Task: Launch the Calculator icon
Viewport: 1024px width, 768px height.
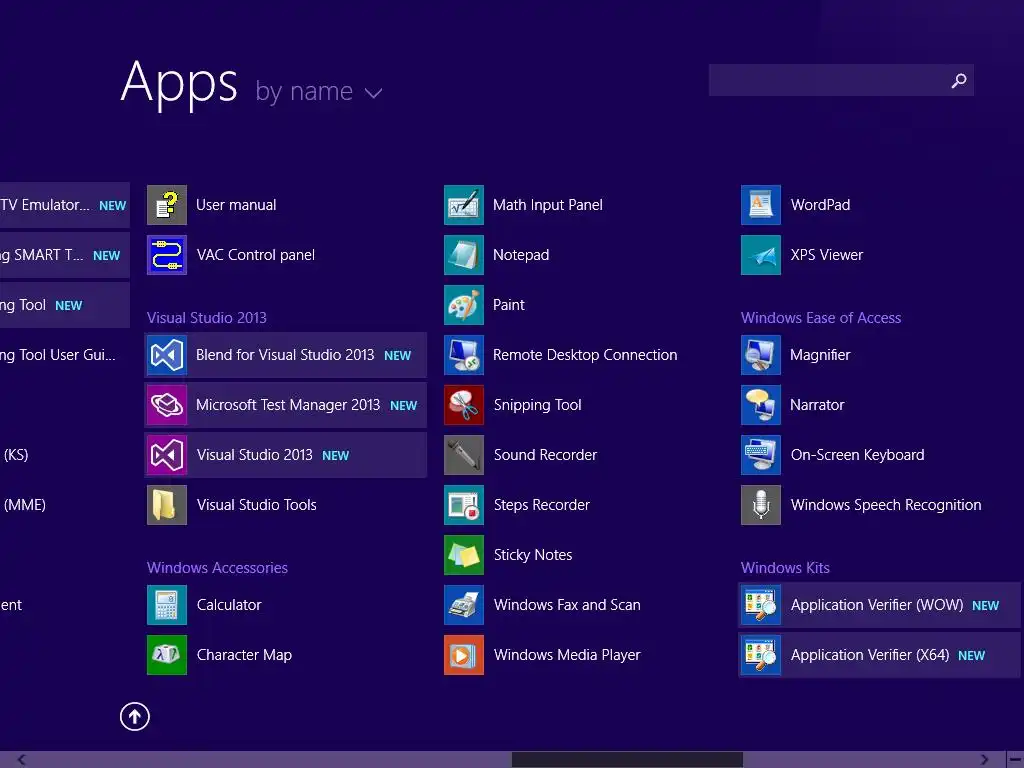Action: pos(167,605)
